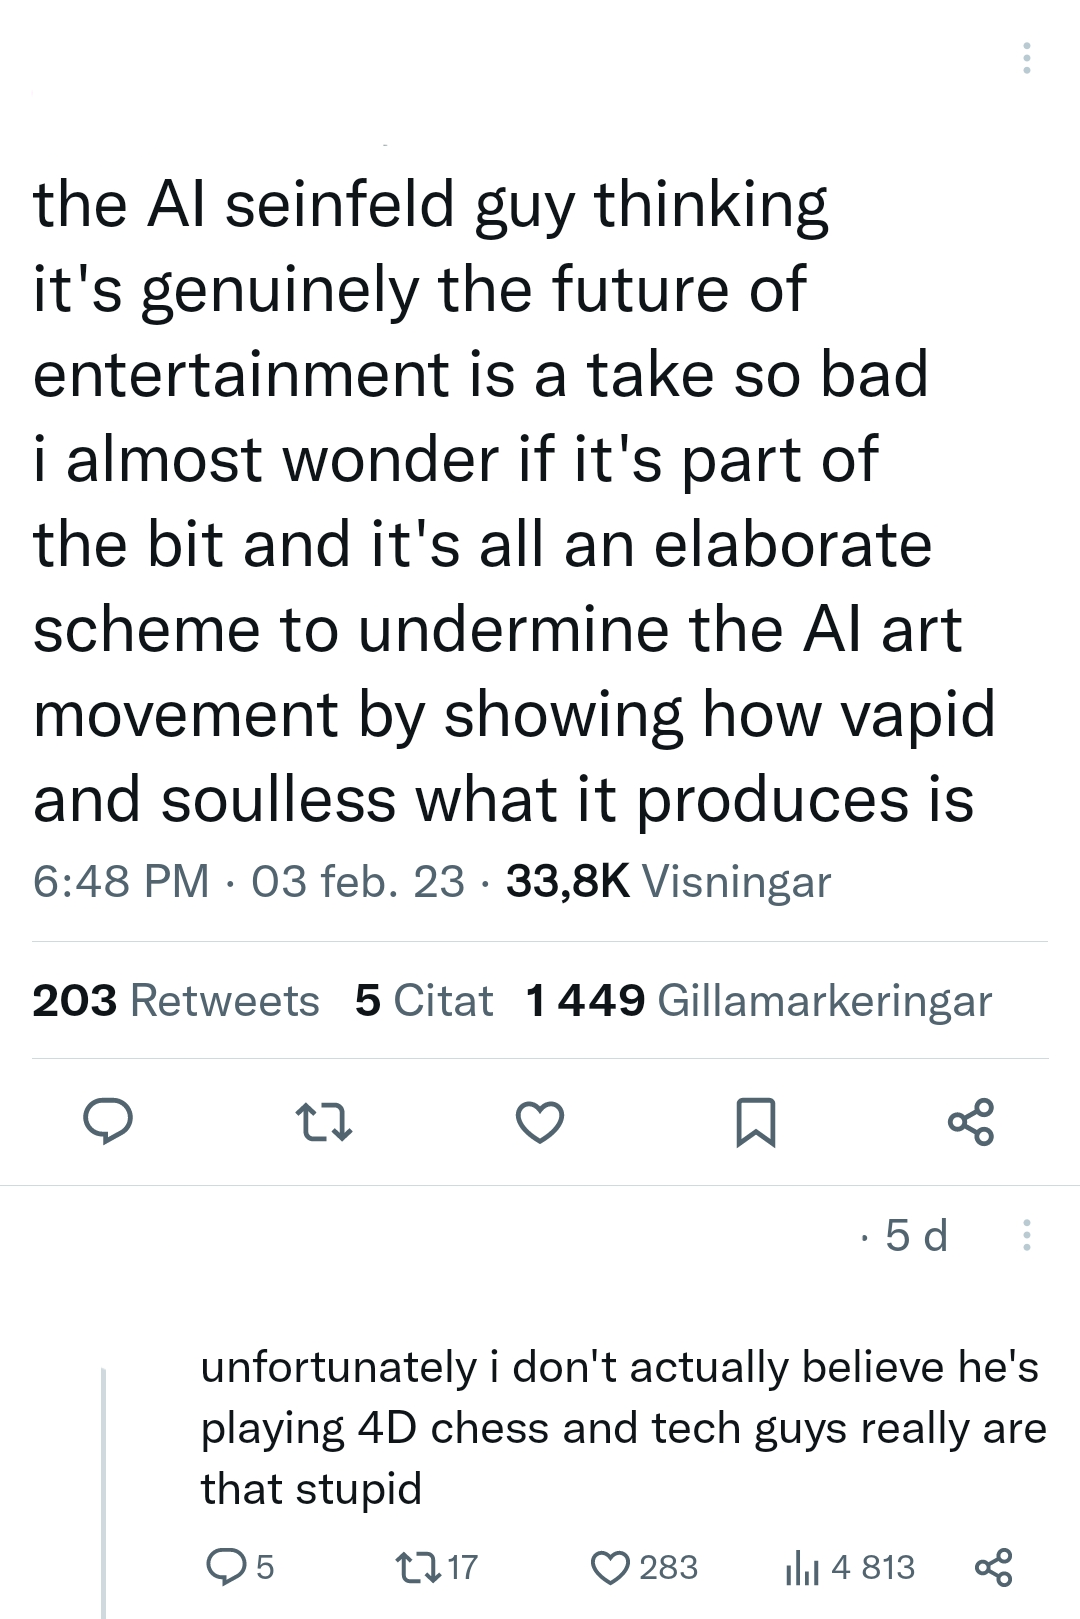
Task: Like the AI seinfeld tweet
Action: 540,1121
